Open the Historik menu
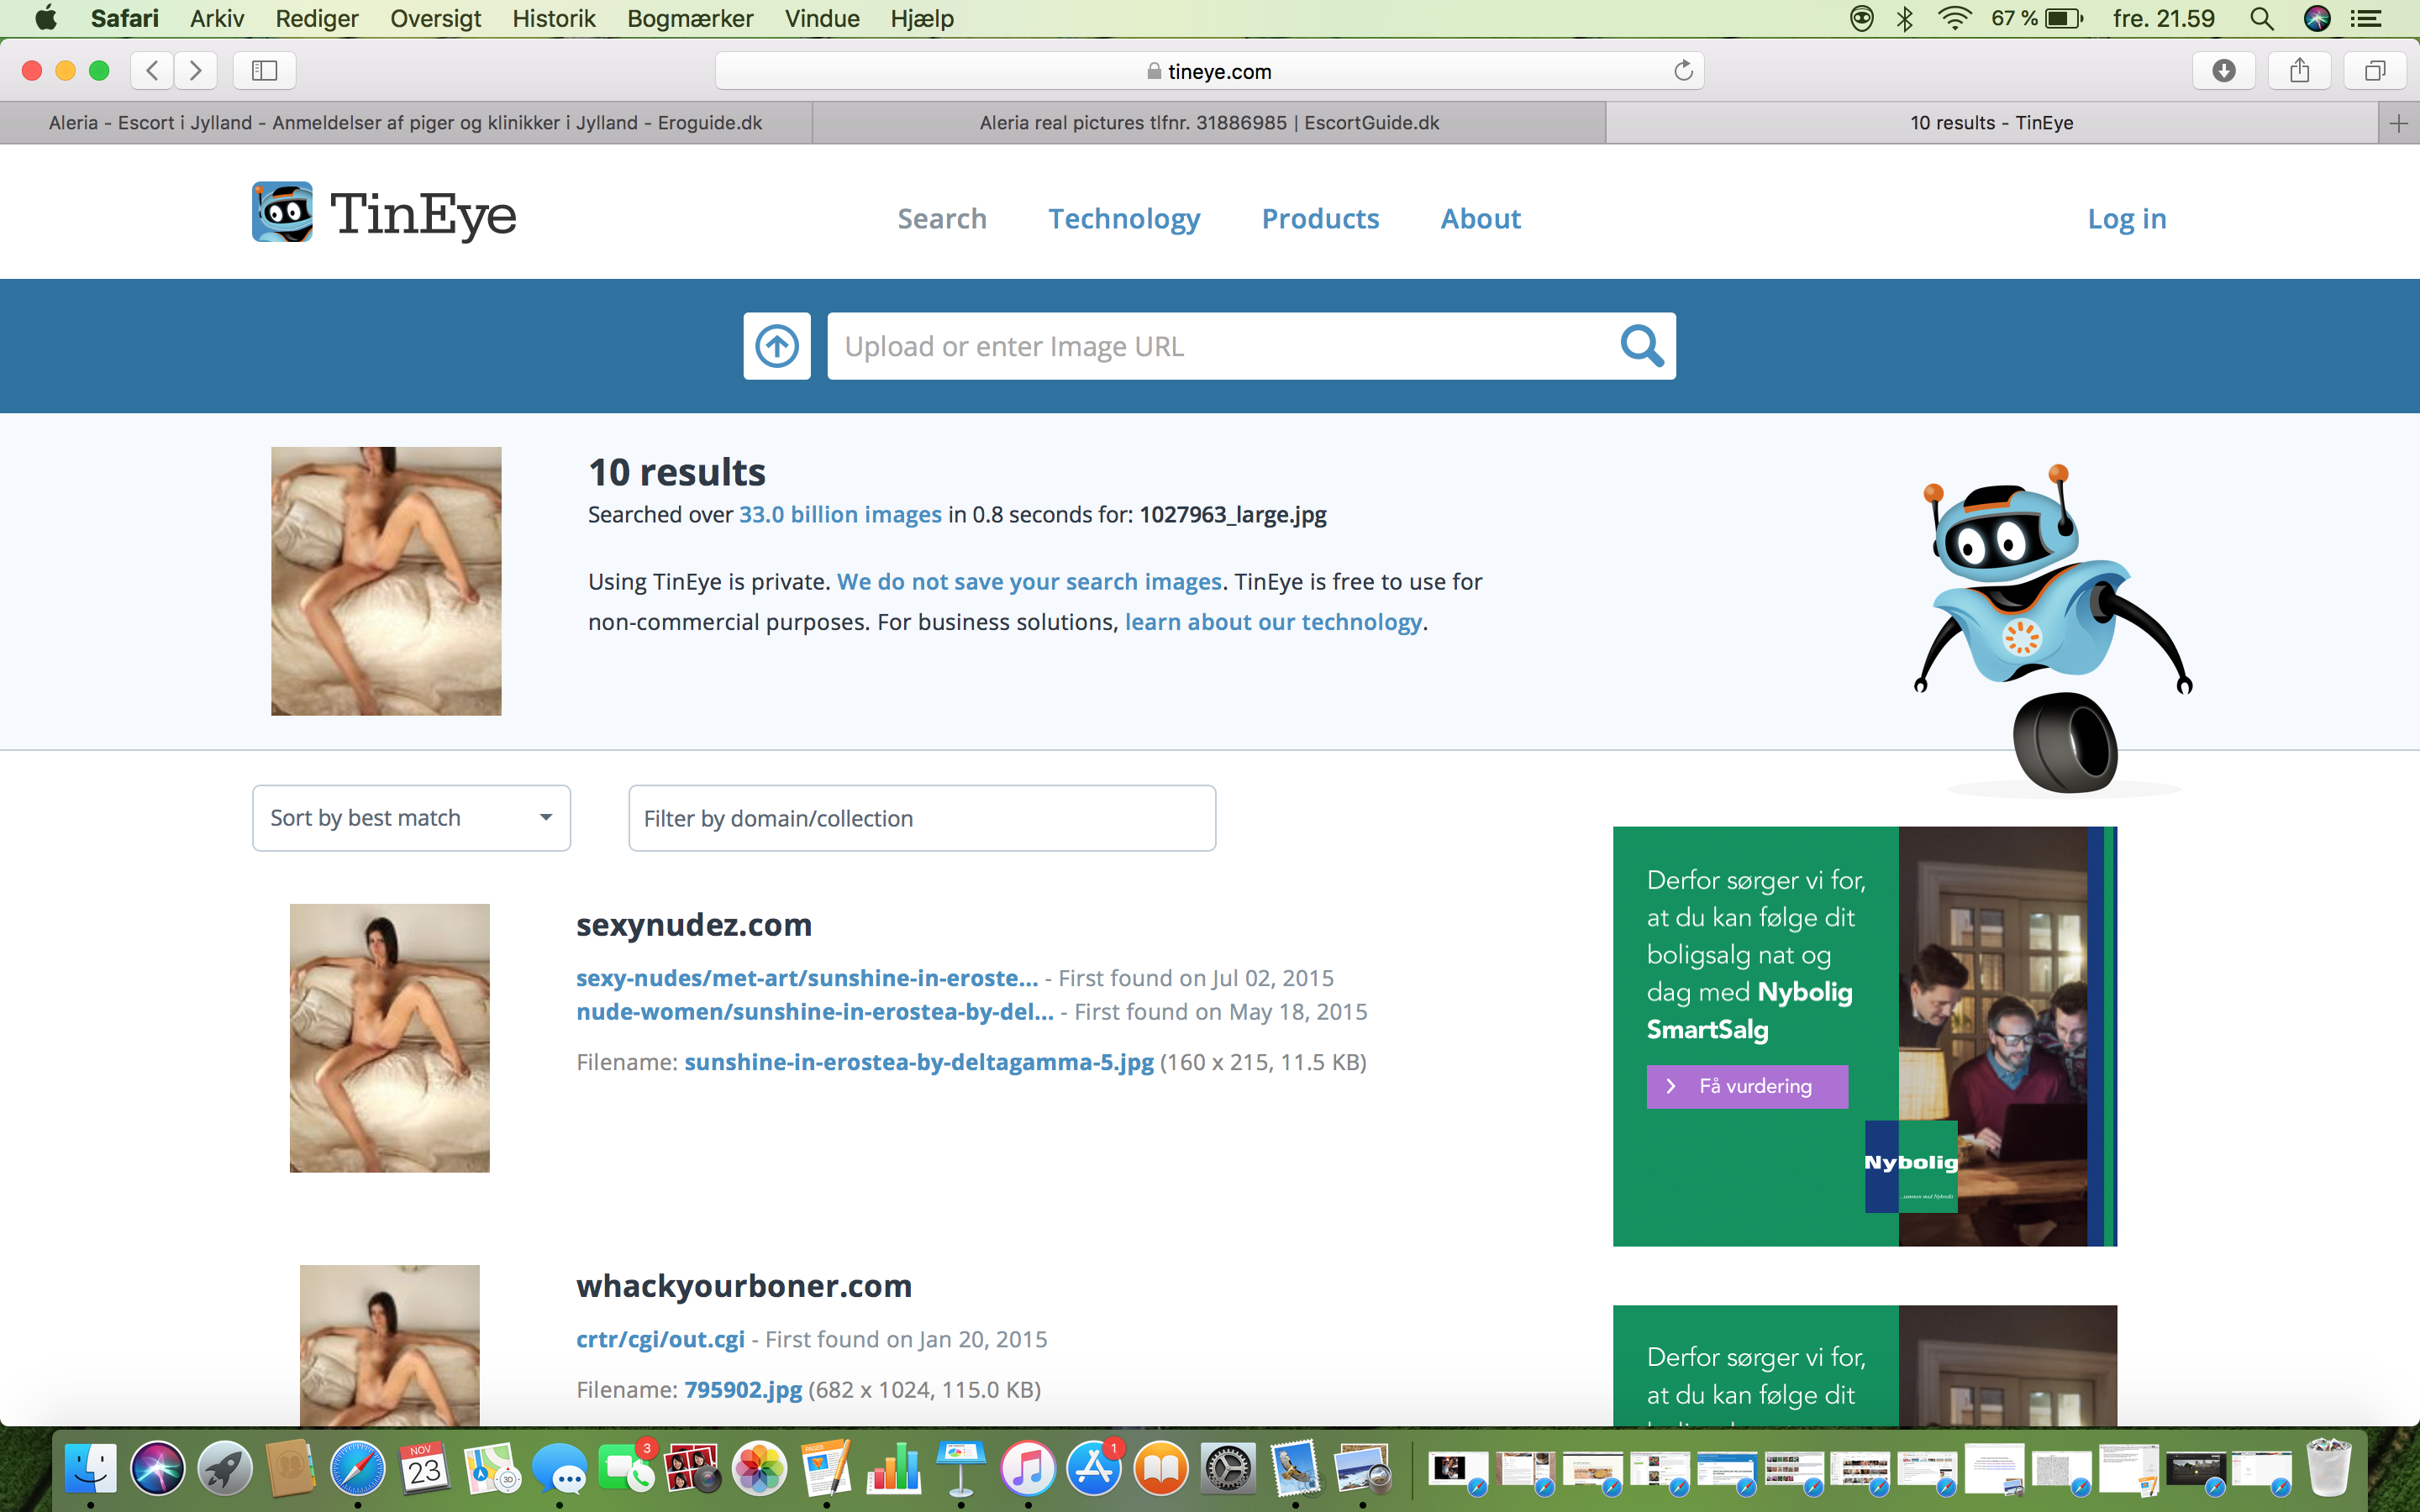The width and height of the screenshot is (2420, 1512). click(x=554, y=18)
